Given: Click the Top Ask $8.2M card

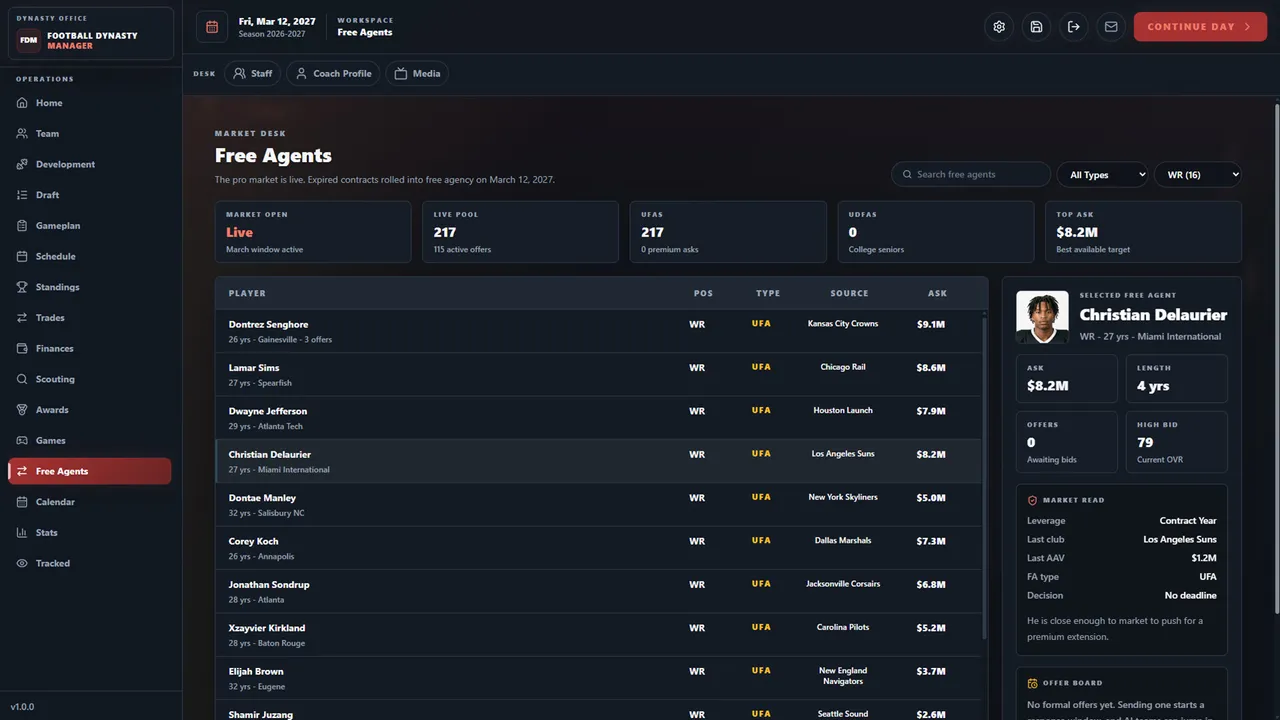Looking at the screenshot, I should tap(1143, 232).
